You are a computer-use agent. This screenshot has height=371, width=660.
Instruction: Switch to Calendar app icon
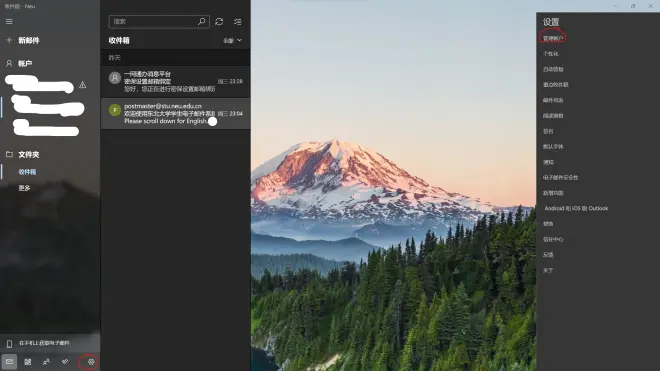pyautogui.click(x=28, y=362)
